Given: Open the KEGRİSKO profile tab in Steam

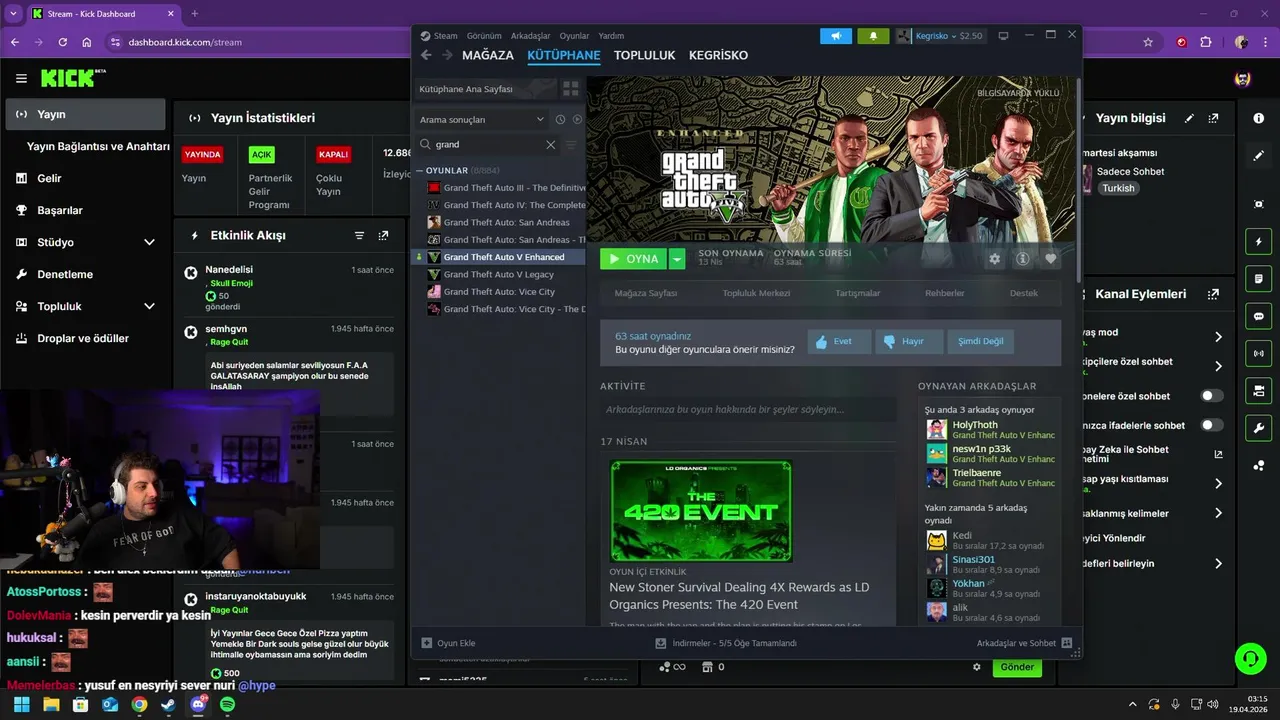Looking at the screenshot, I should click(718, 55).
